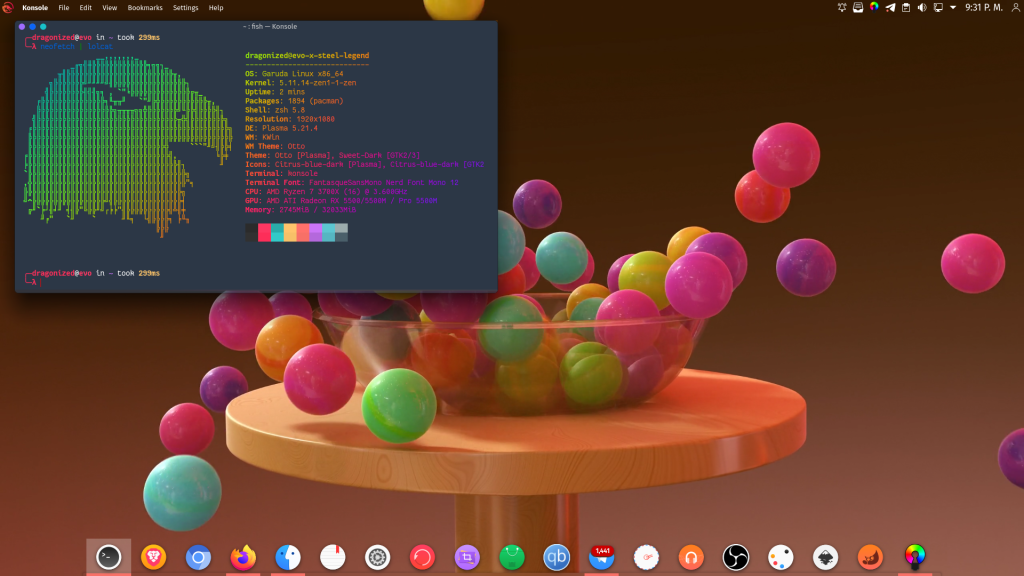Image resolution: width=1024 pixels, height=576 pixels.
Task: Open the Settings menu in menu bar
Action: tap(186, 7)
